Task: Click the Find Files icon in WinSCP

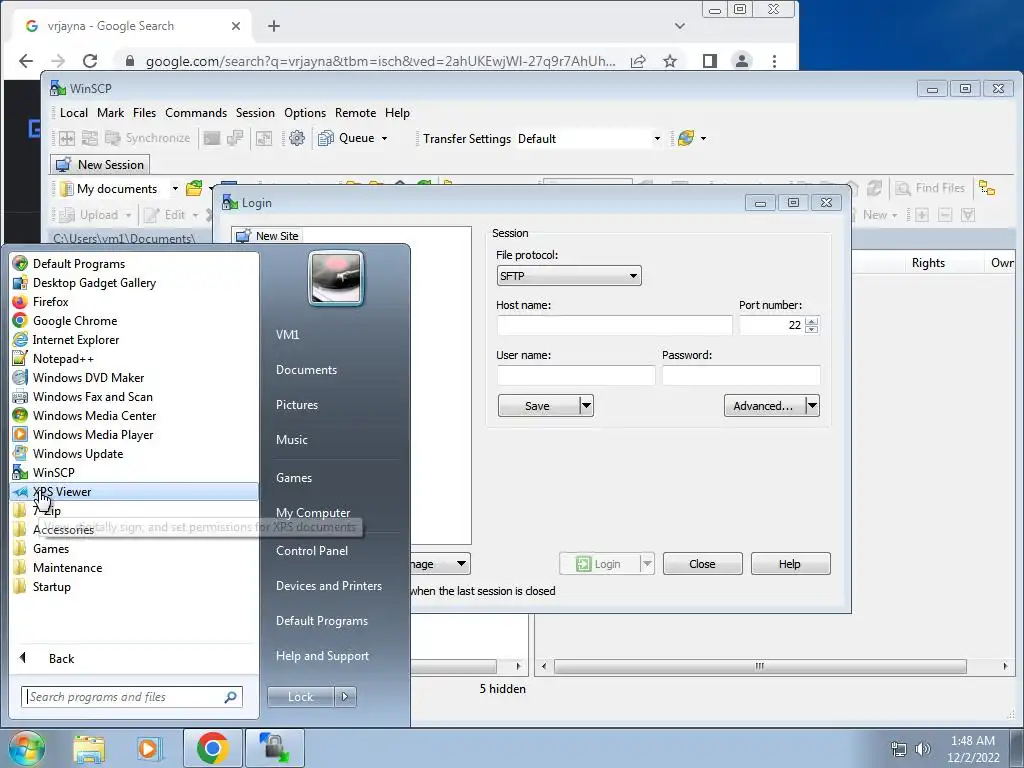Action: coord(903,189)
